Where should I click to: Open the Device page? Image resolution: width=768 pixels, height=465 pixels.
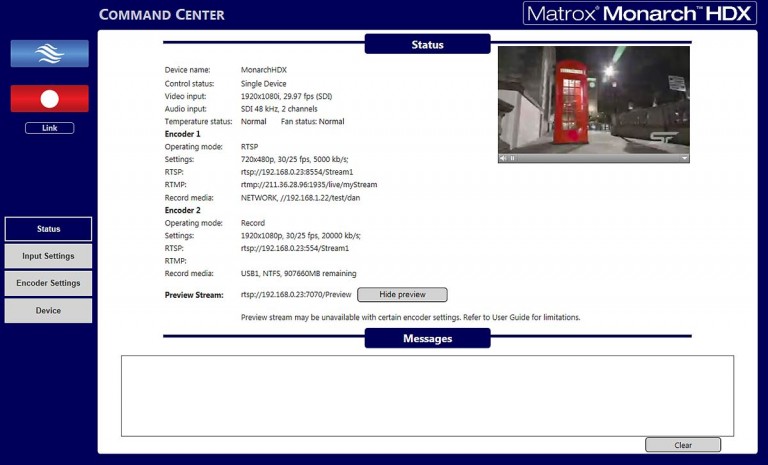coord(48,311)
